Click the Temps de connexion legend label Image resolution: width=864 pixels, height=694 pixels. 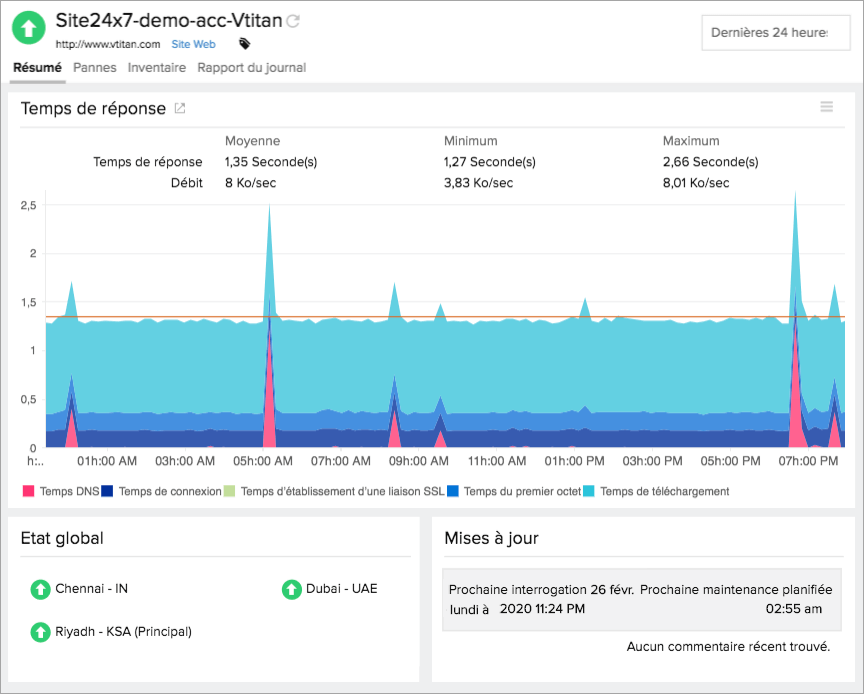click(170, 491)
